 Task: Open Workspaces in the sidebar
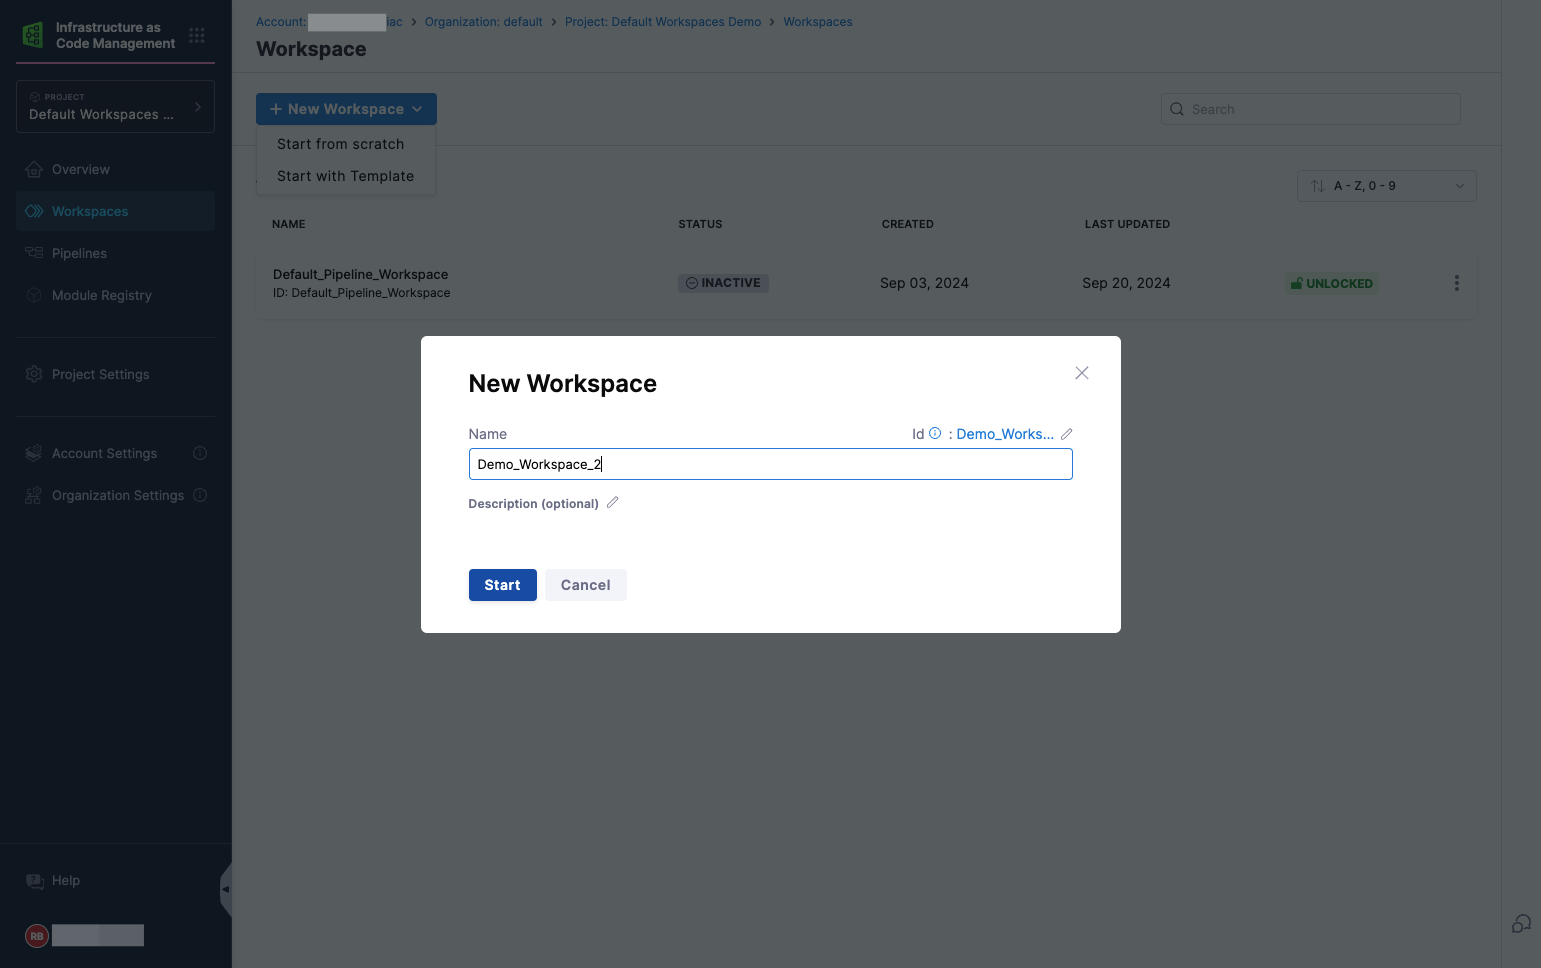tap(115, 211)
